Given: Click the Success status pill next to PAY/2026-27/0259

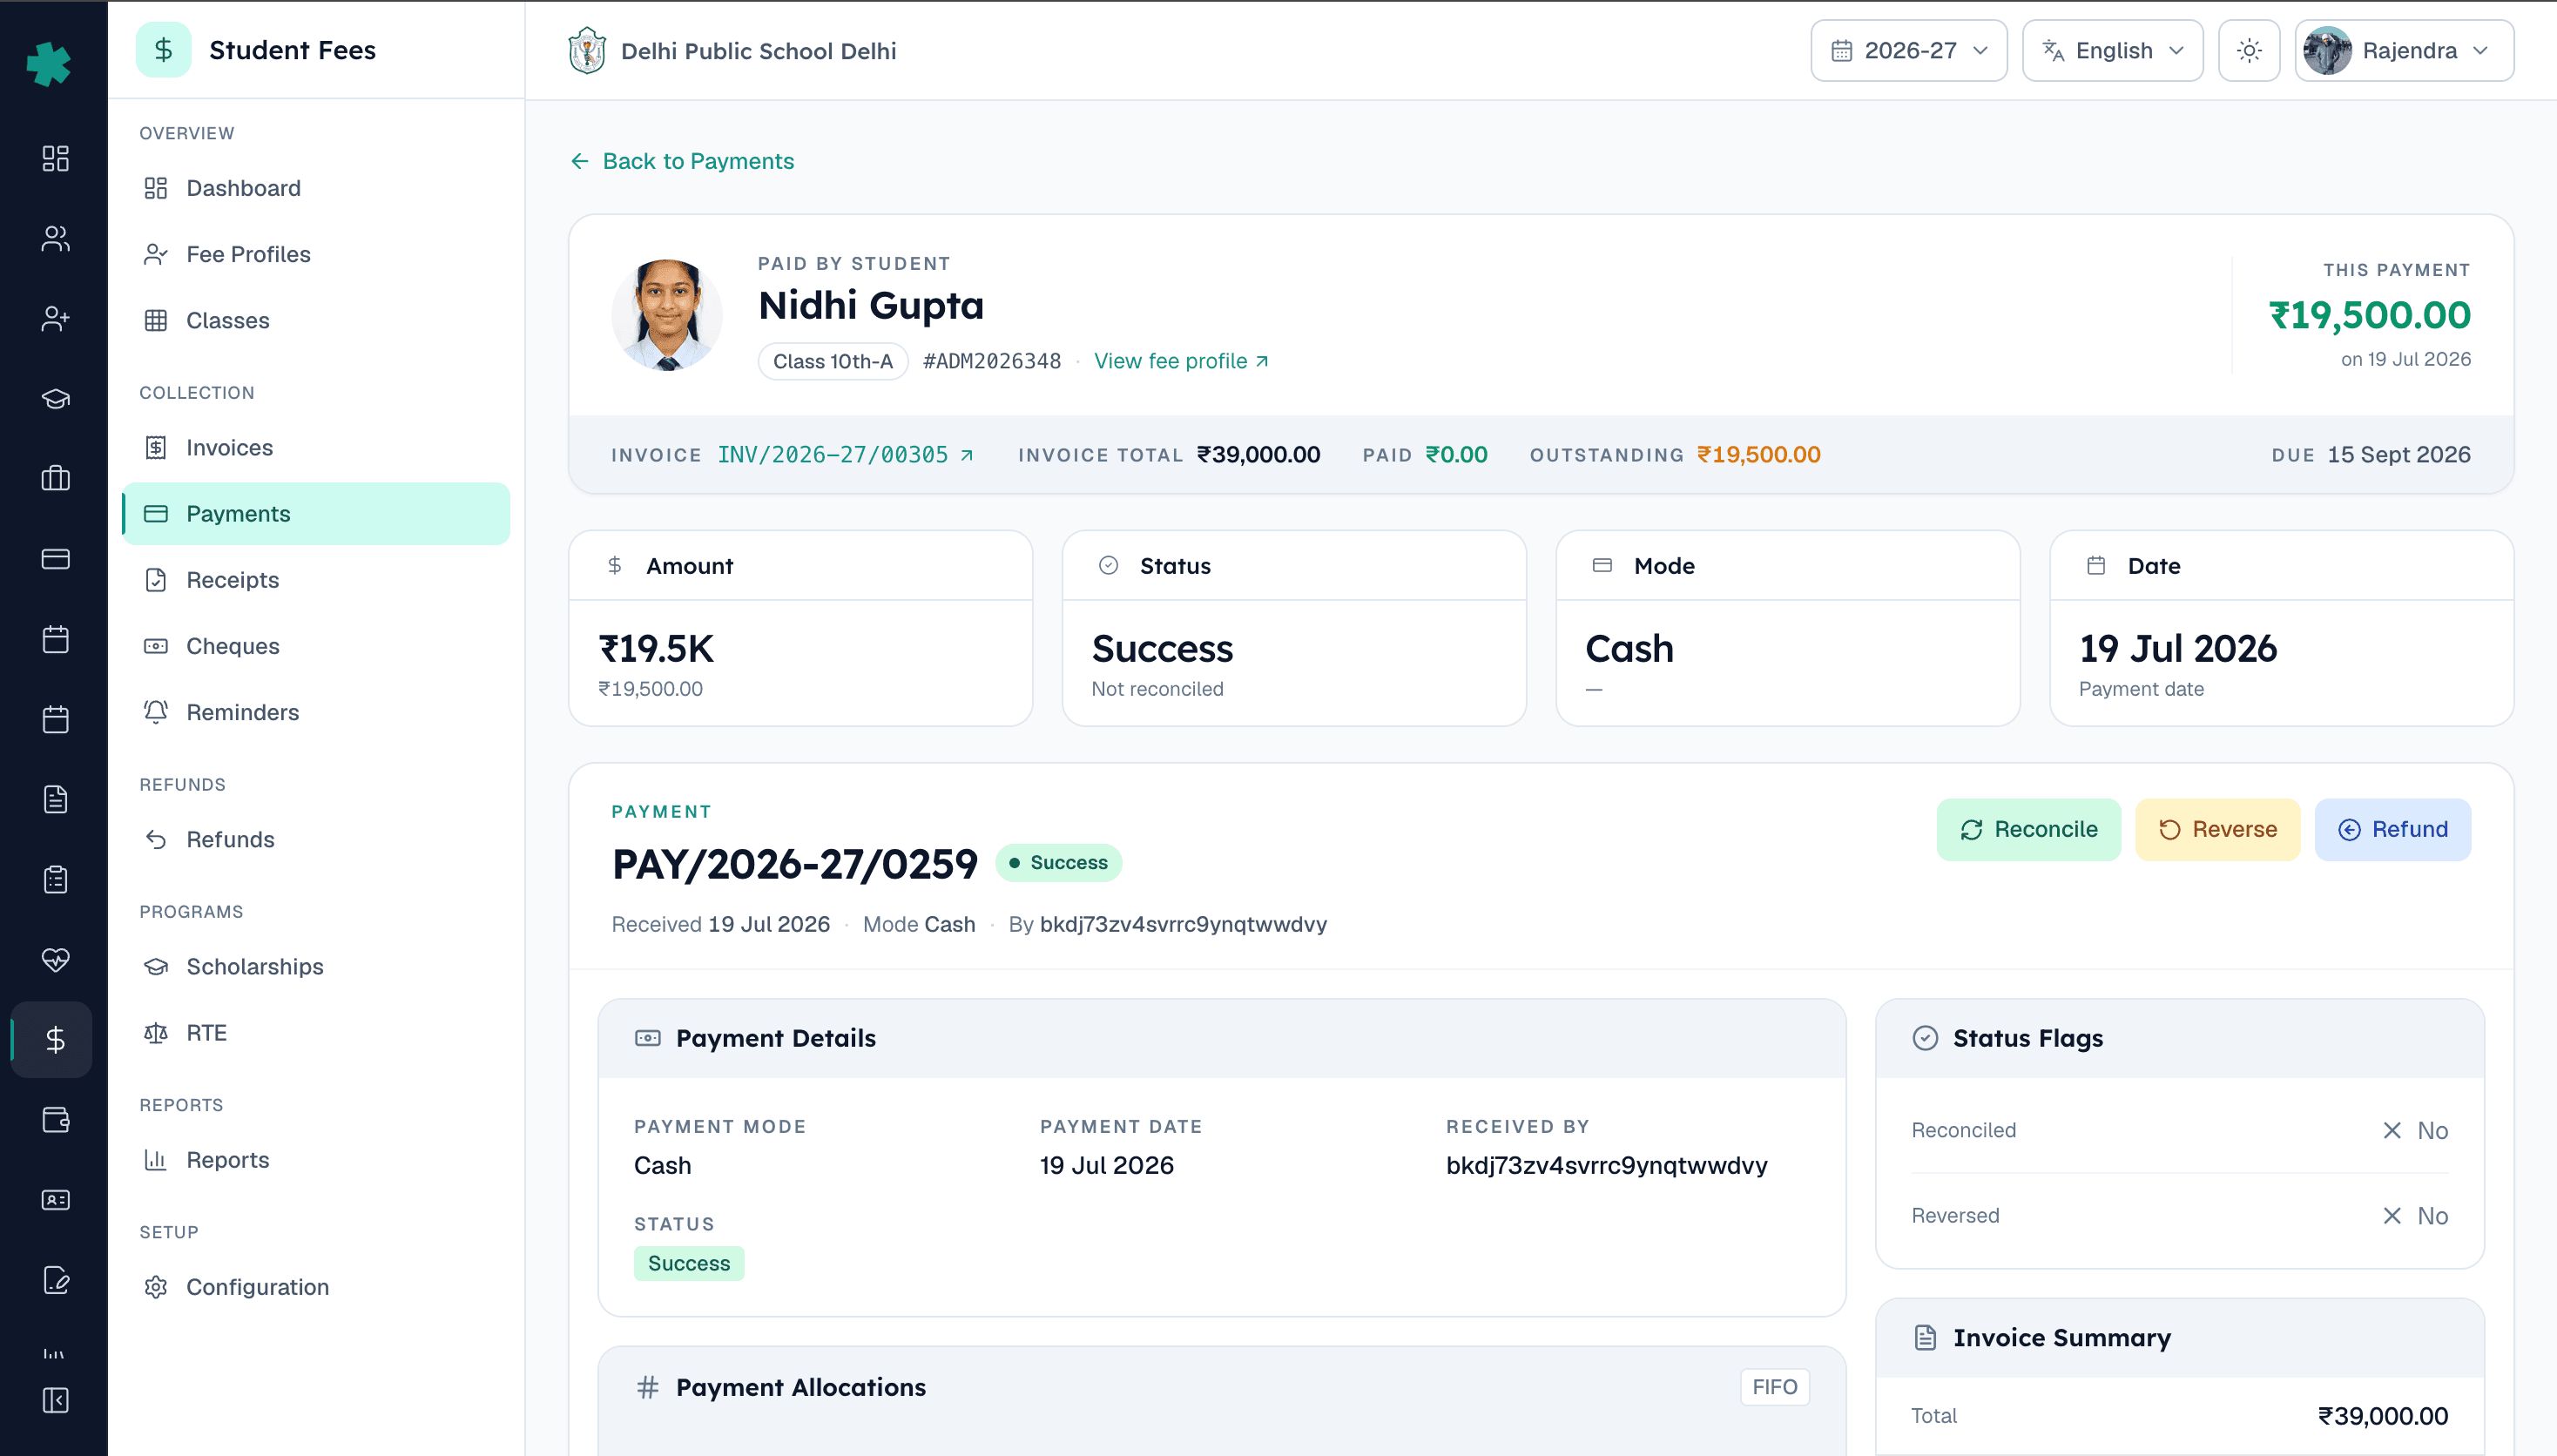Looking at the screenshot, I should coord(1058,862).
